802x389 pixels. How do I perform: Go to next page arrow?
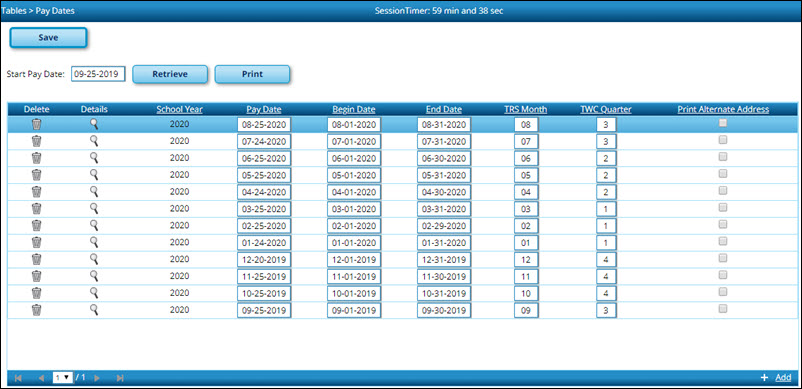coord(97,378)
